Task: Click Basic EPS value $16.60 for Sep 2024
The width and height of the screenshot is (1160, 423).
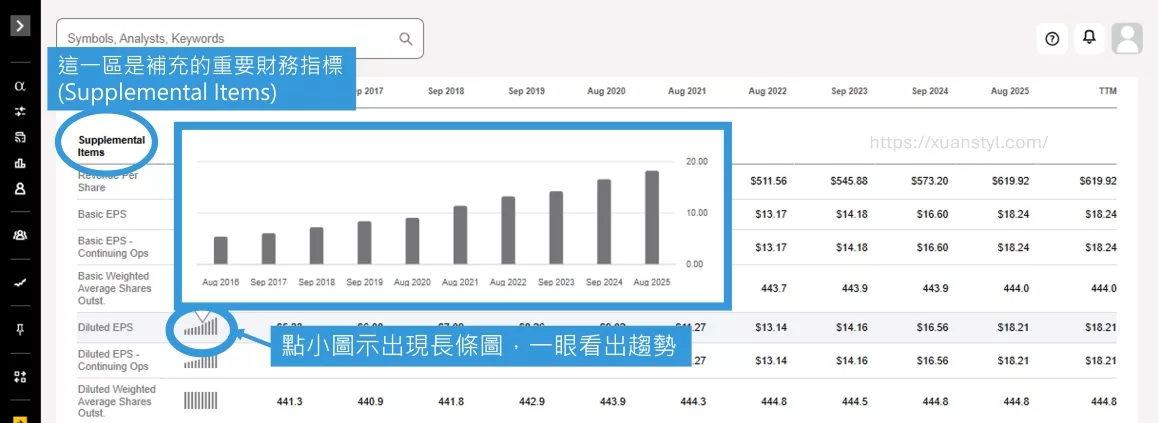Action: (933, 214)
